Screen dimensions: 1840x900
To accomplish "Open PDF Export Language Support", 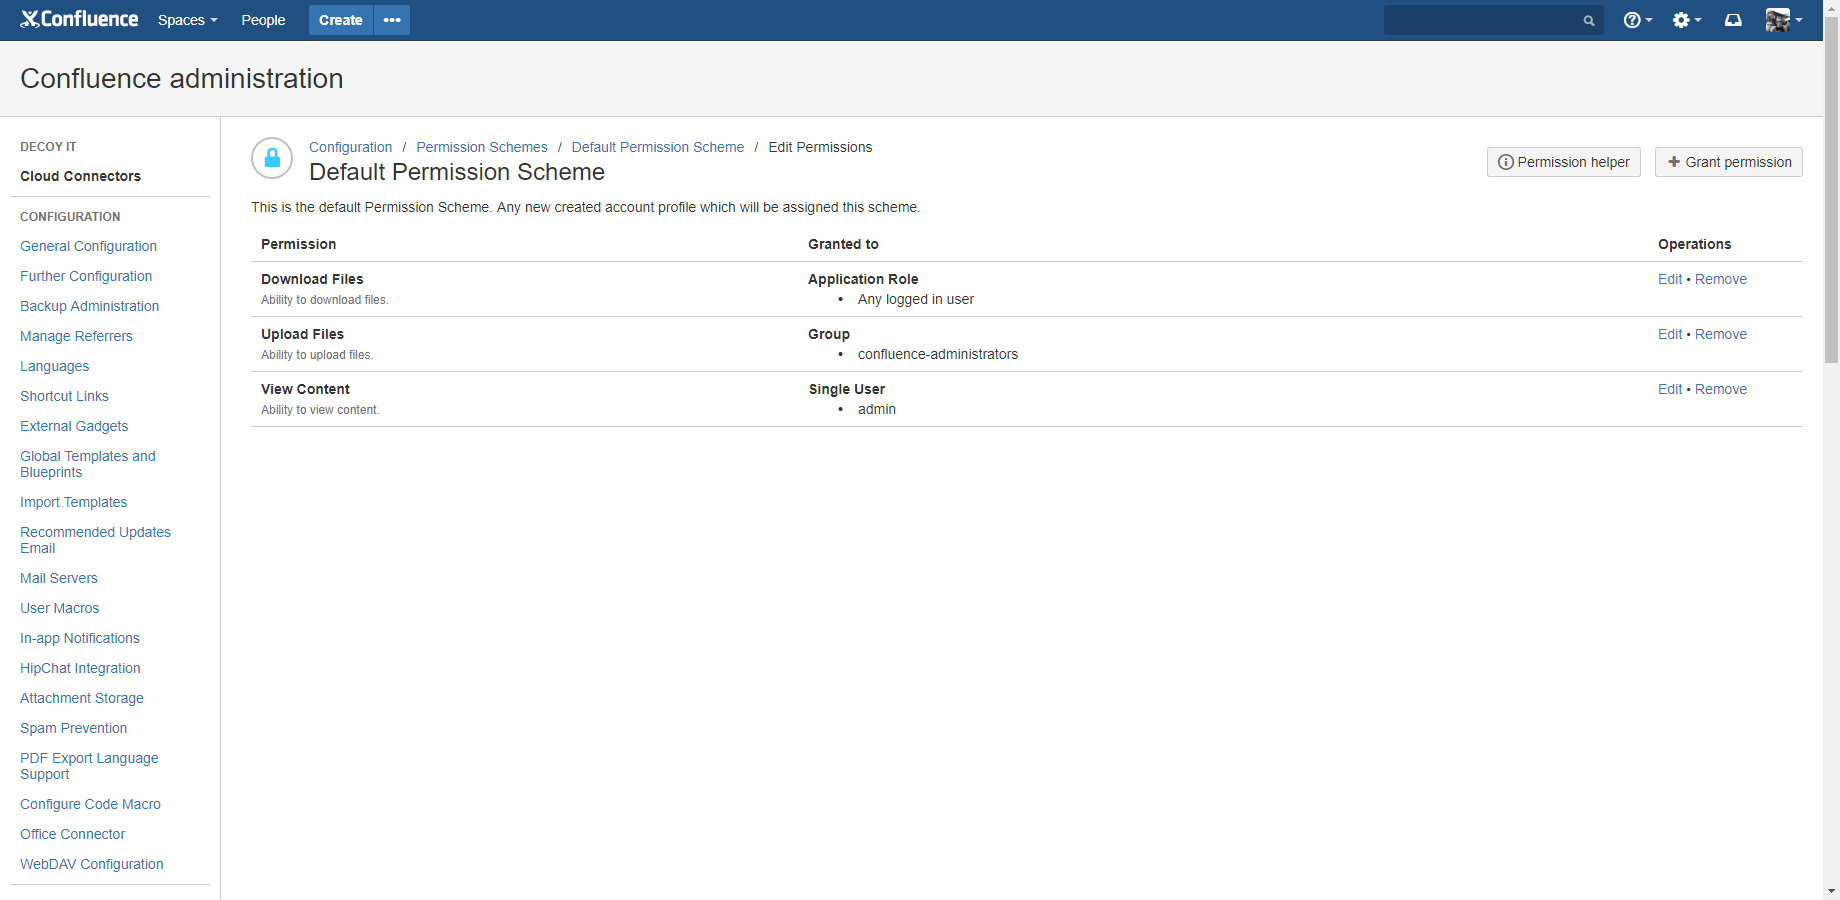I will pyautogui.click(x=89, y=766).
